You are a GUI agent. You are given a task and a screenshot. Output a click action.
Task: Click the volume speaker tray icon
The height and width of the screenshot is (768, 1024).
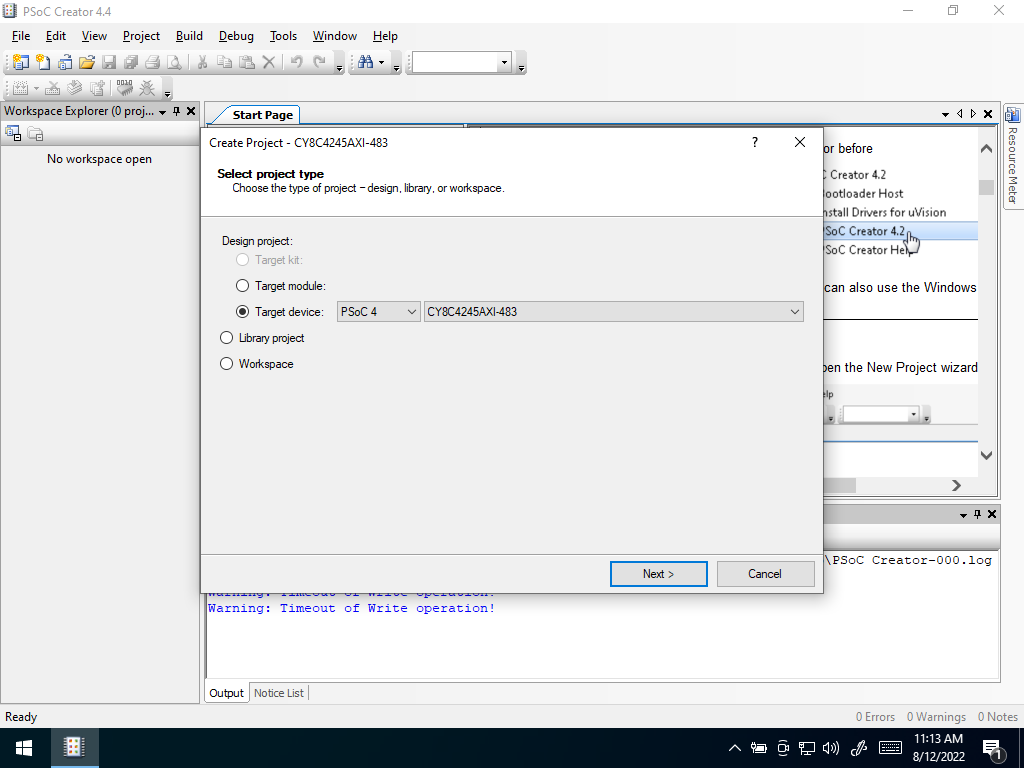831,748
